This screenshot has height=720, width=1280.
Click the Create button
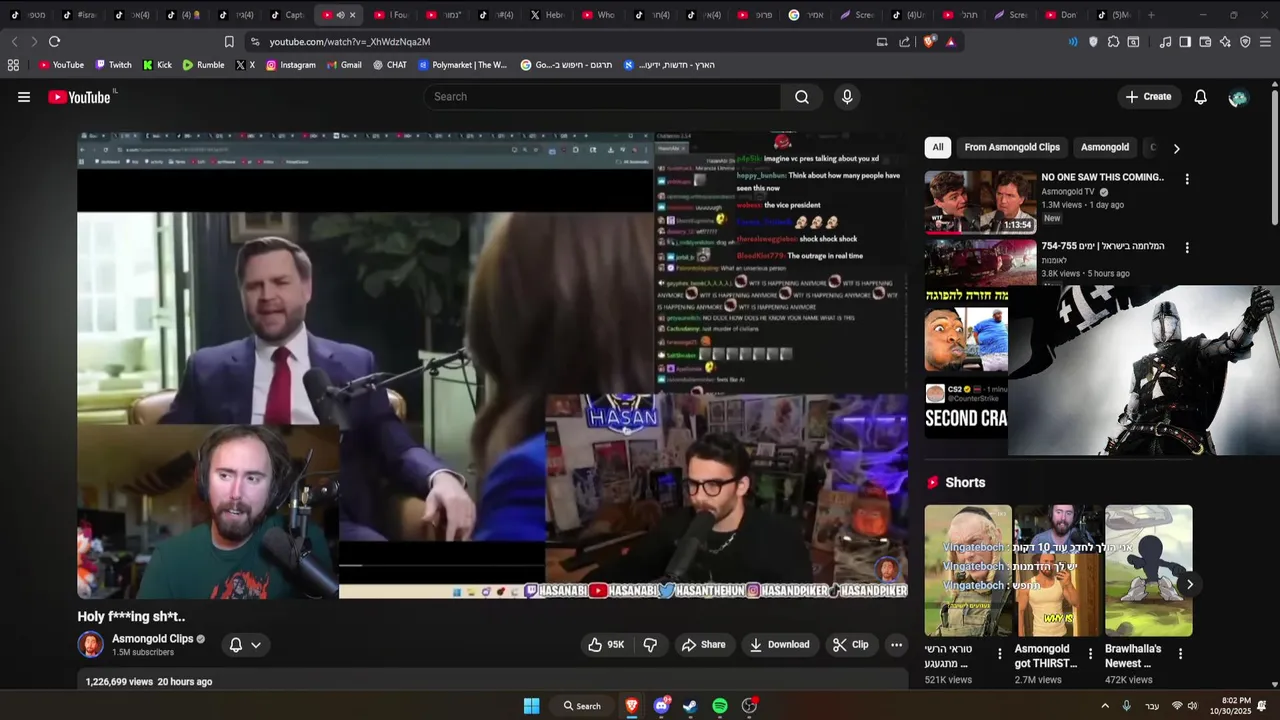(1148, 97)
